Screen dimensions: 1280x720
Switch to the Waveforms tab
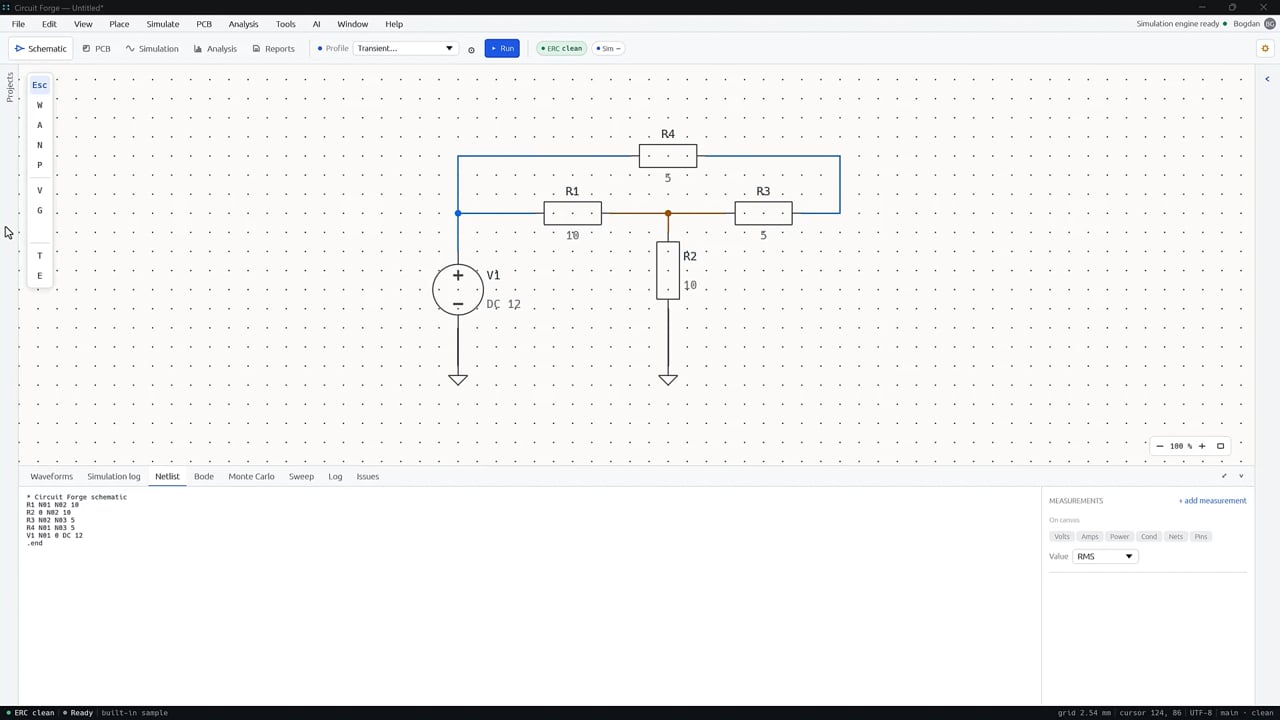point(51,476)
